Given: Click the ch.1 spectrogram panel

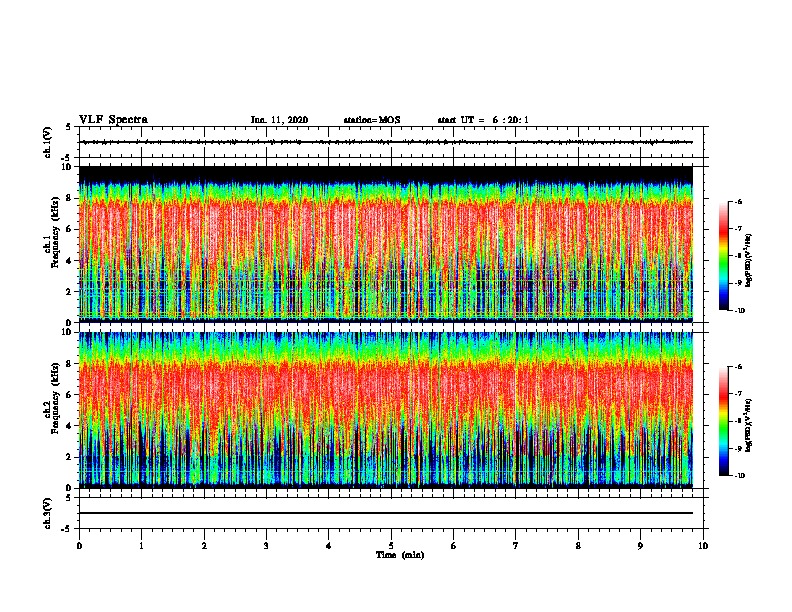Looking at the screenshot, I should [x=386, y=244].
